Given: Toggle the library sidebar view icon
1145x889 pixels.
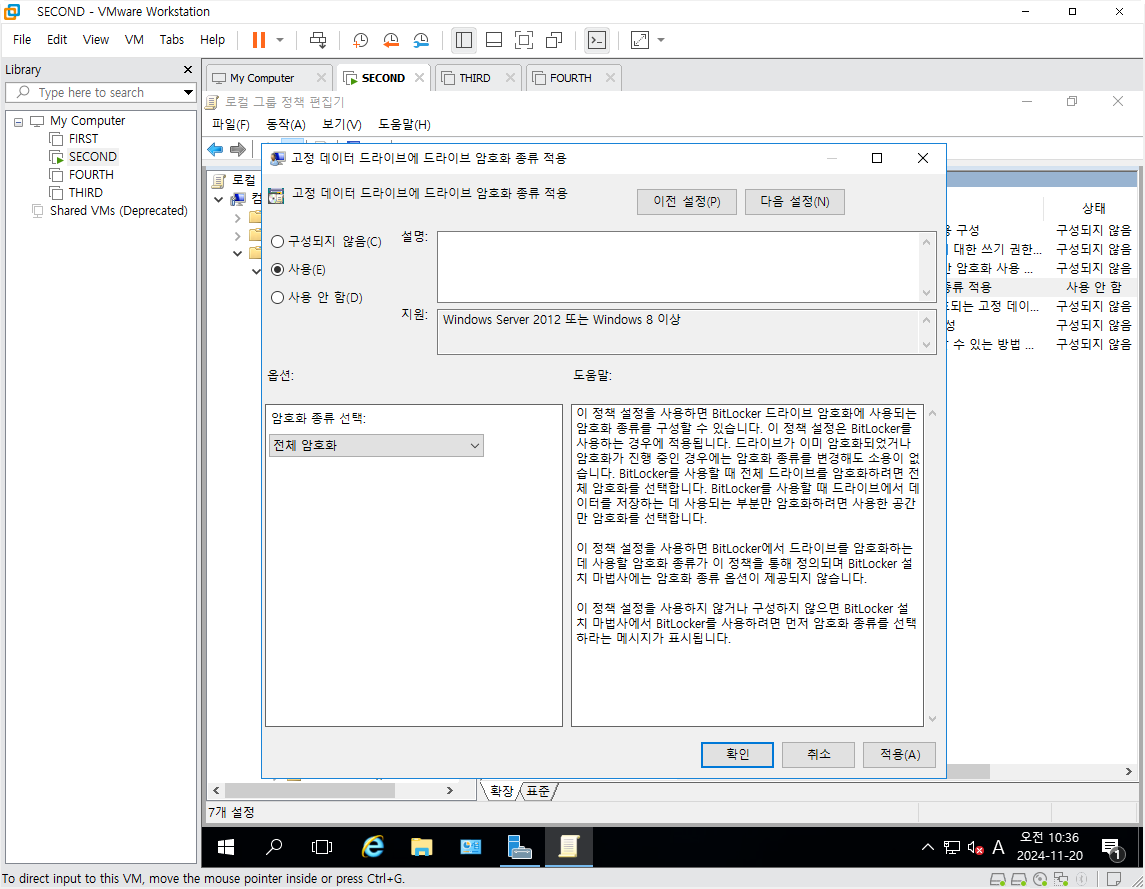Looking at the screenshot, I should (x=464, y=40).
